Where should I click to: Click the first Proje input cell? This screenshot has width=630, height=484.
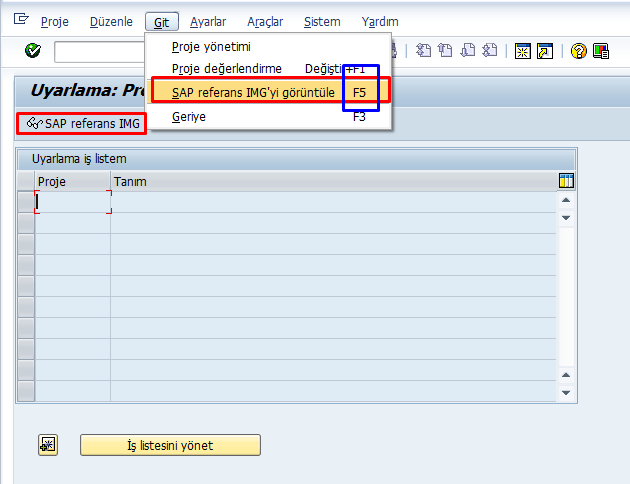[x=73, y=202]
